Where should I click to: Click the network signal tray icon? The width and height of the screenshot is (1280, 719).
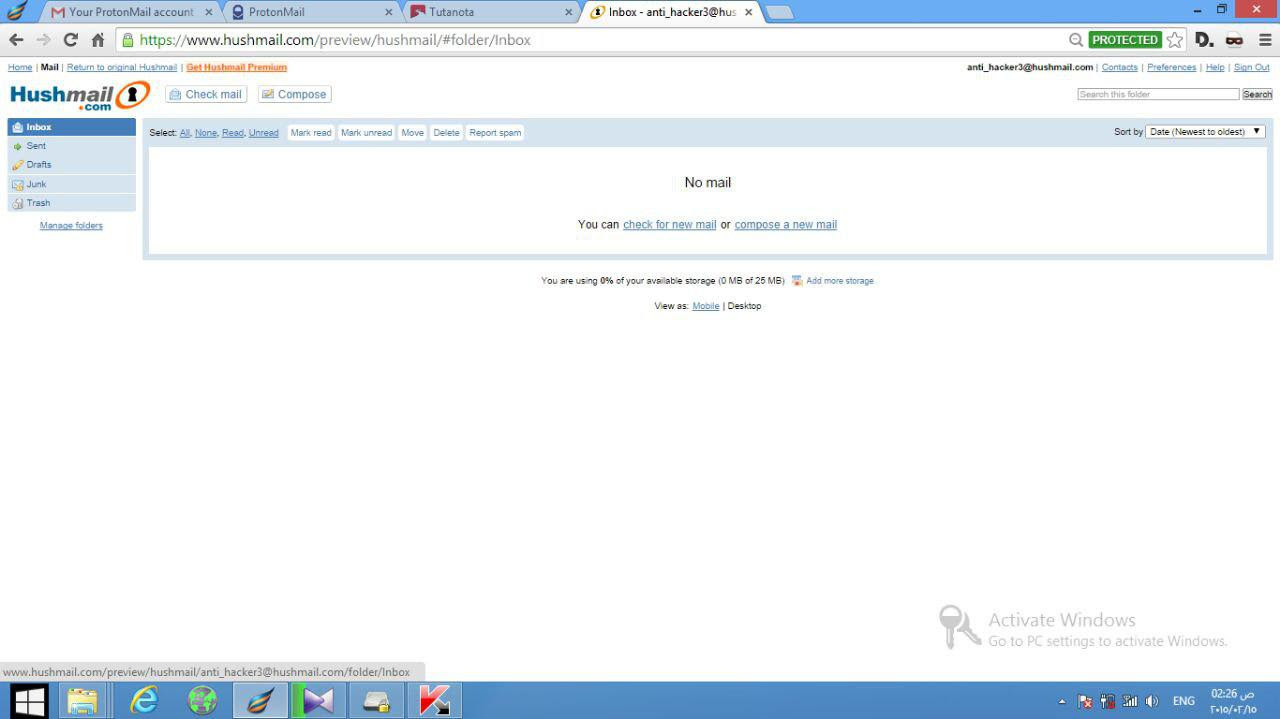pyautogui.click(x=1130, y=702)
